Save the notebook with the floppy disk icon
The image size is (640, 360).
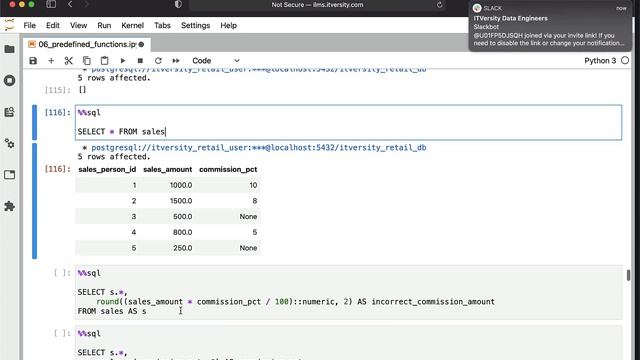(x=33, y=61)
